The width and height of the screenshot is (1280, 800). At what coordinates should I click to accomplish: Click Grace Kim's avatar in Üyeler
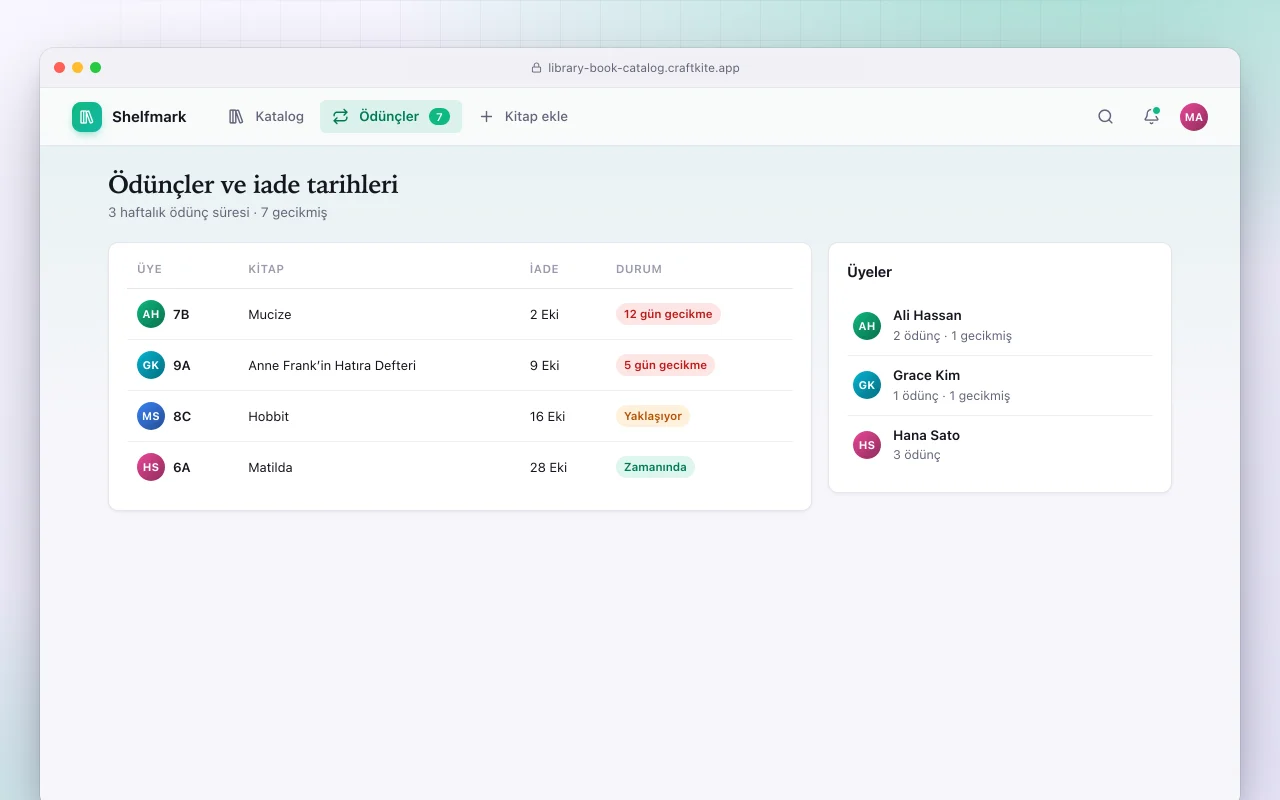(867, 385)
